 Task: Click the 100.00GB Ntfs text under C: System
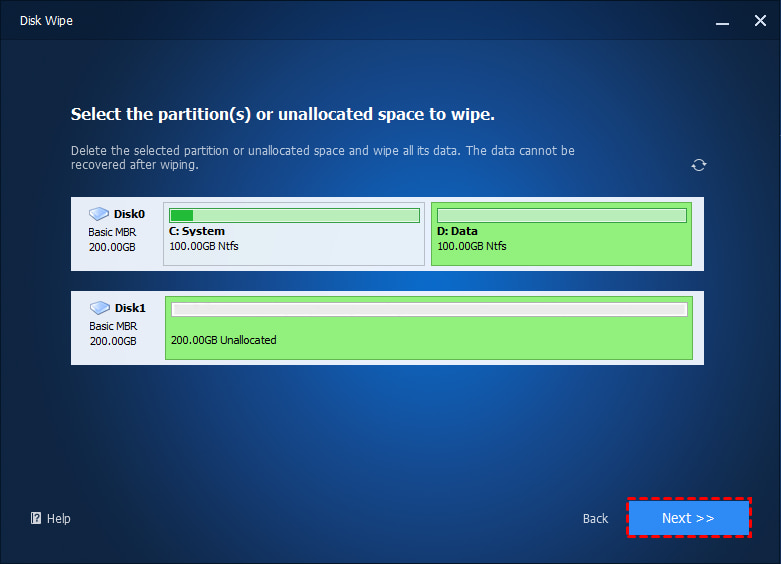coord(204,246)
